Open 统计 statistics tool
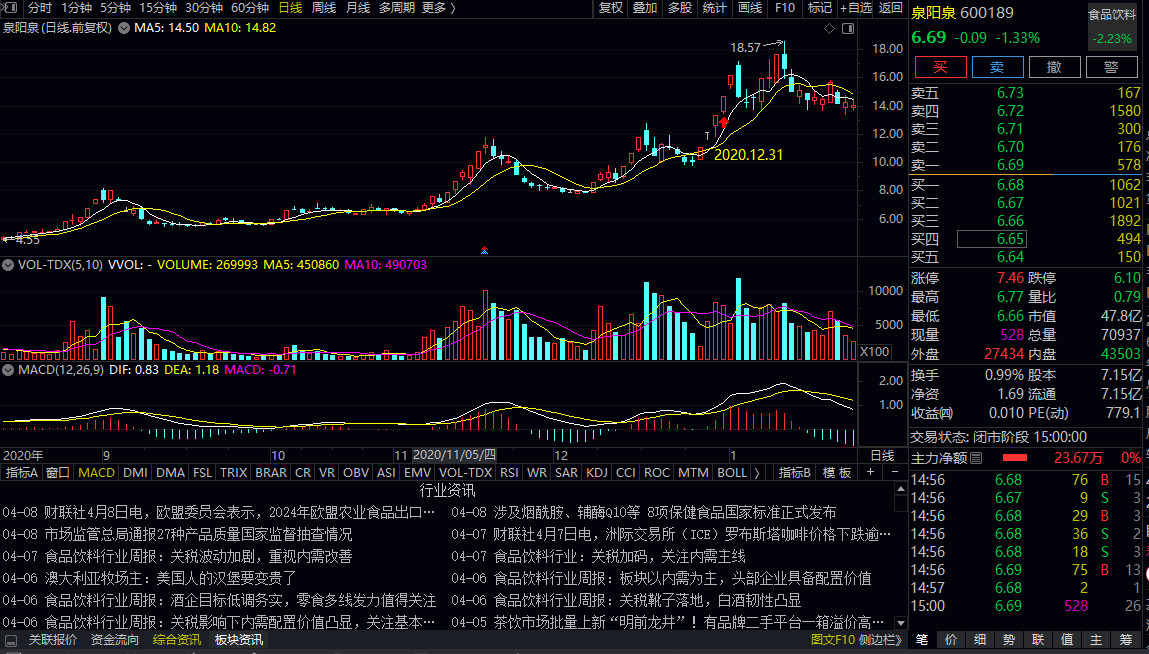1149x654 pixels. 714,8
